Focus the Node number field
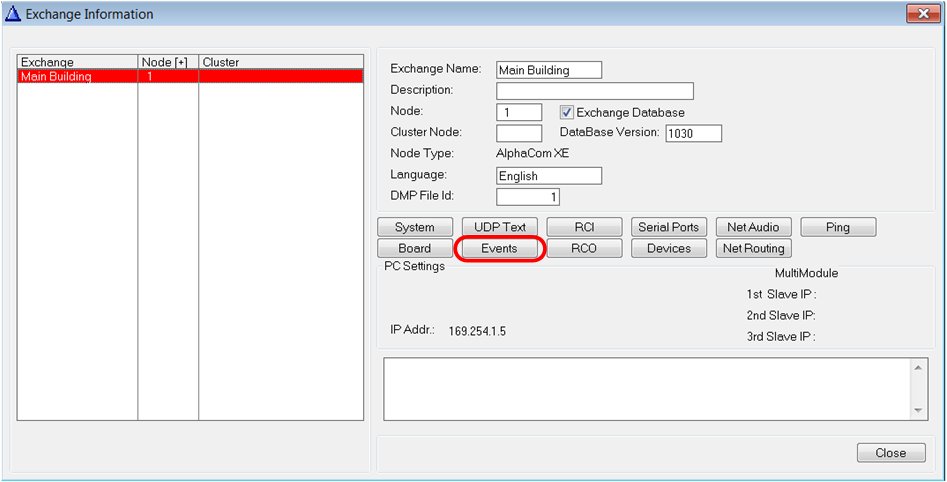 click(519, 112)
